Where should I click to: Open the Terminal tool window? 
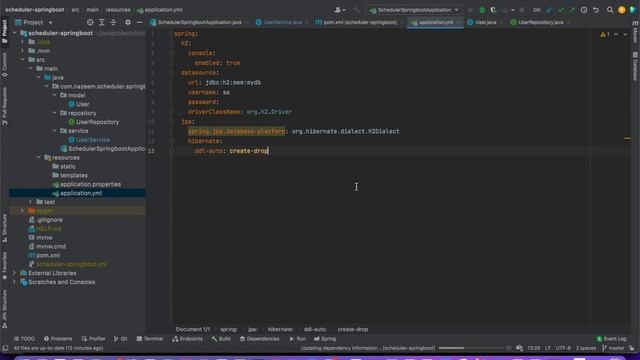coord(150,339)
